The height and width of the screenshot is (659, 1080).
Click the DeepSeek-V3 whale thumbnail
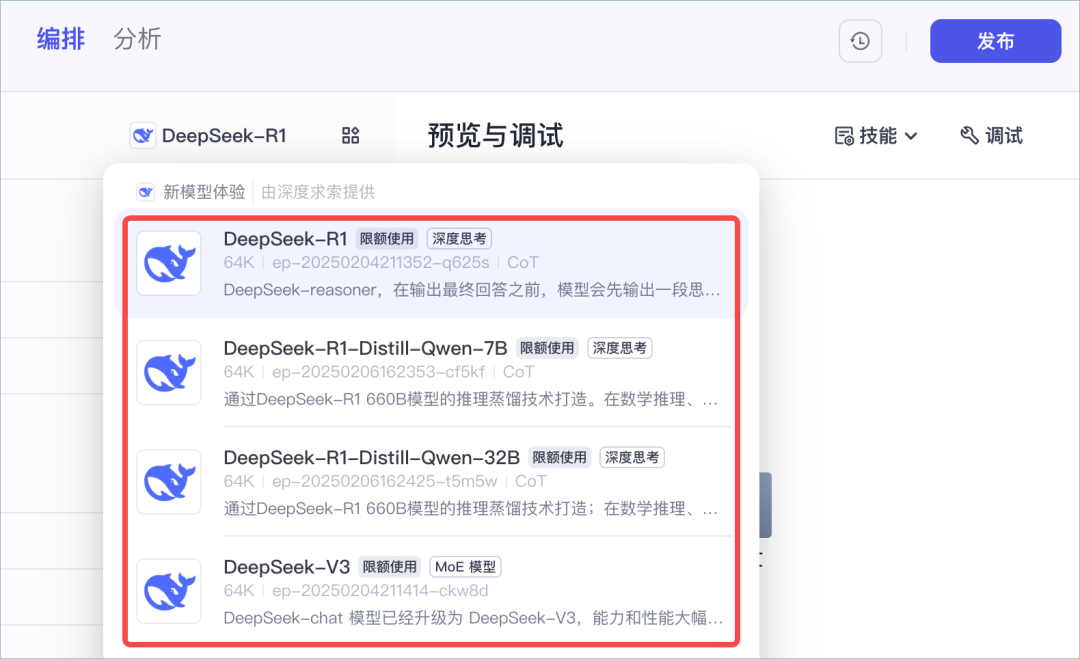[169, 592]
